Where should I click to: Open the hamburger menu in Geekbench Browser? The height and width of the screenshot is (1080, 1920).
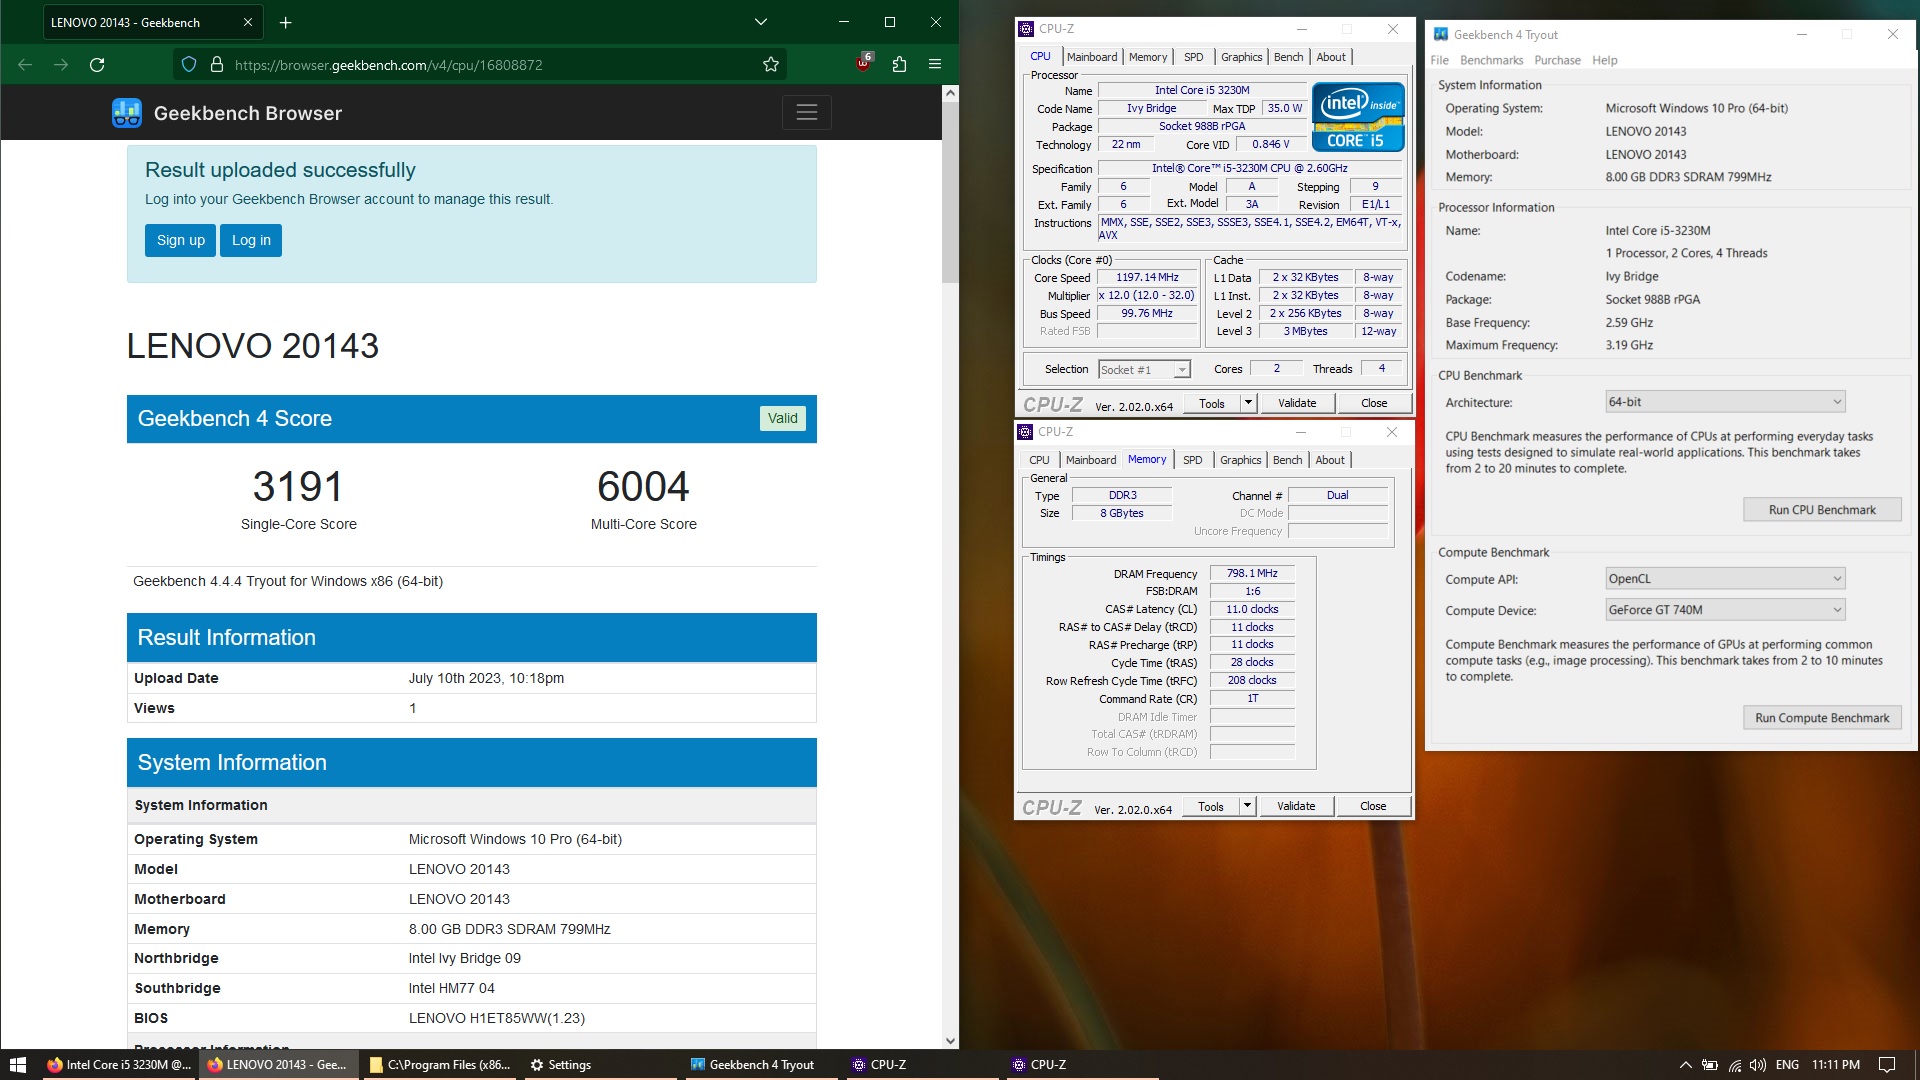point(807,113)
